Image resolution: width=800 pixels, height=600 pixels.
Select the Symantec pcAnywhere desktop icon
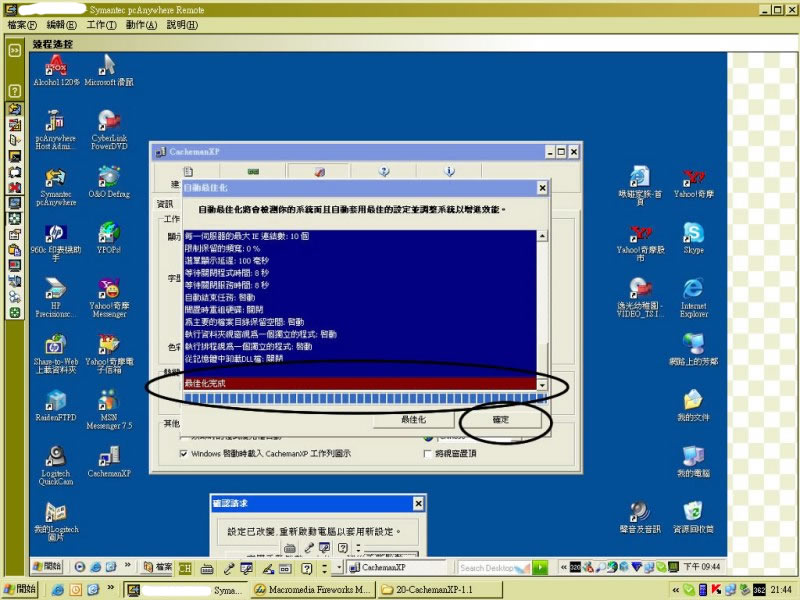tap(56, 187)
